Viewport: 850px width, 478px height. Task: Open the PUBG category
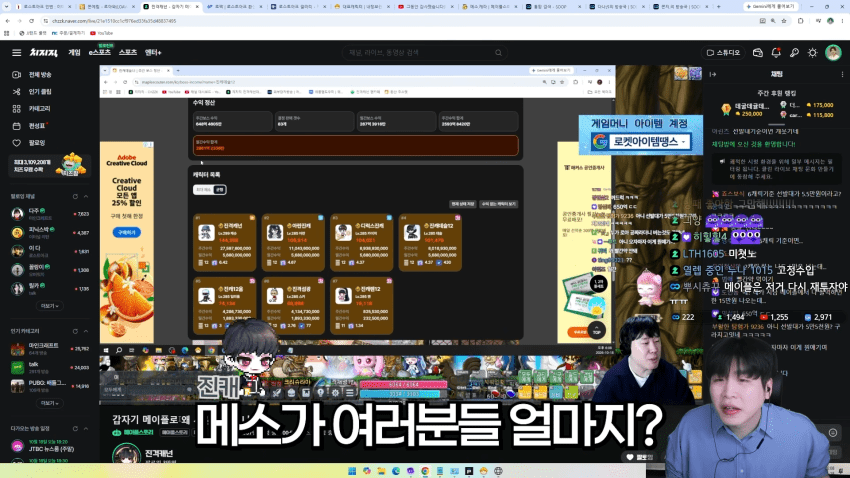coord(49,386)
